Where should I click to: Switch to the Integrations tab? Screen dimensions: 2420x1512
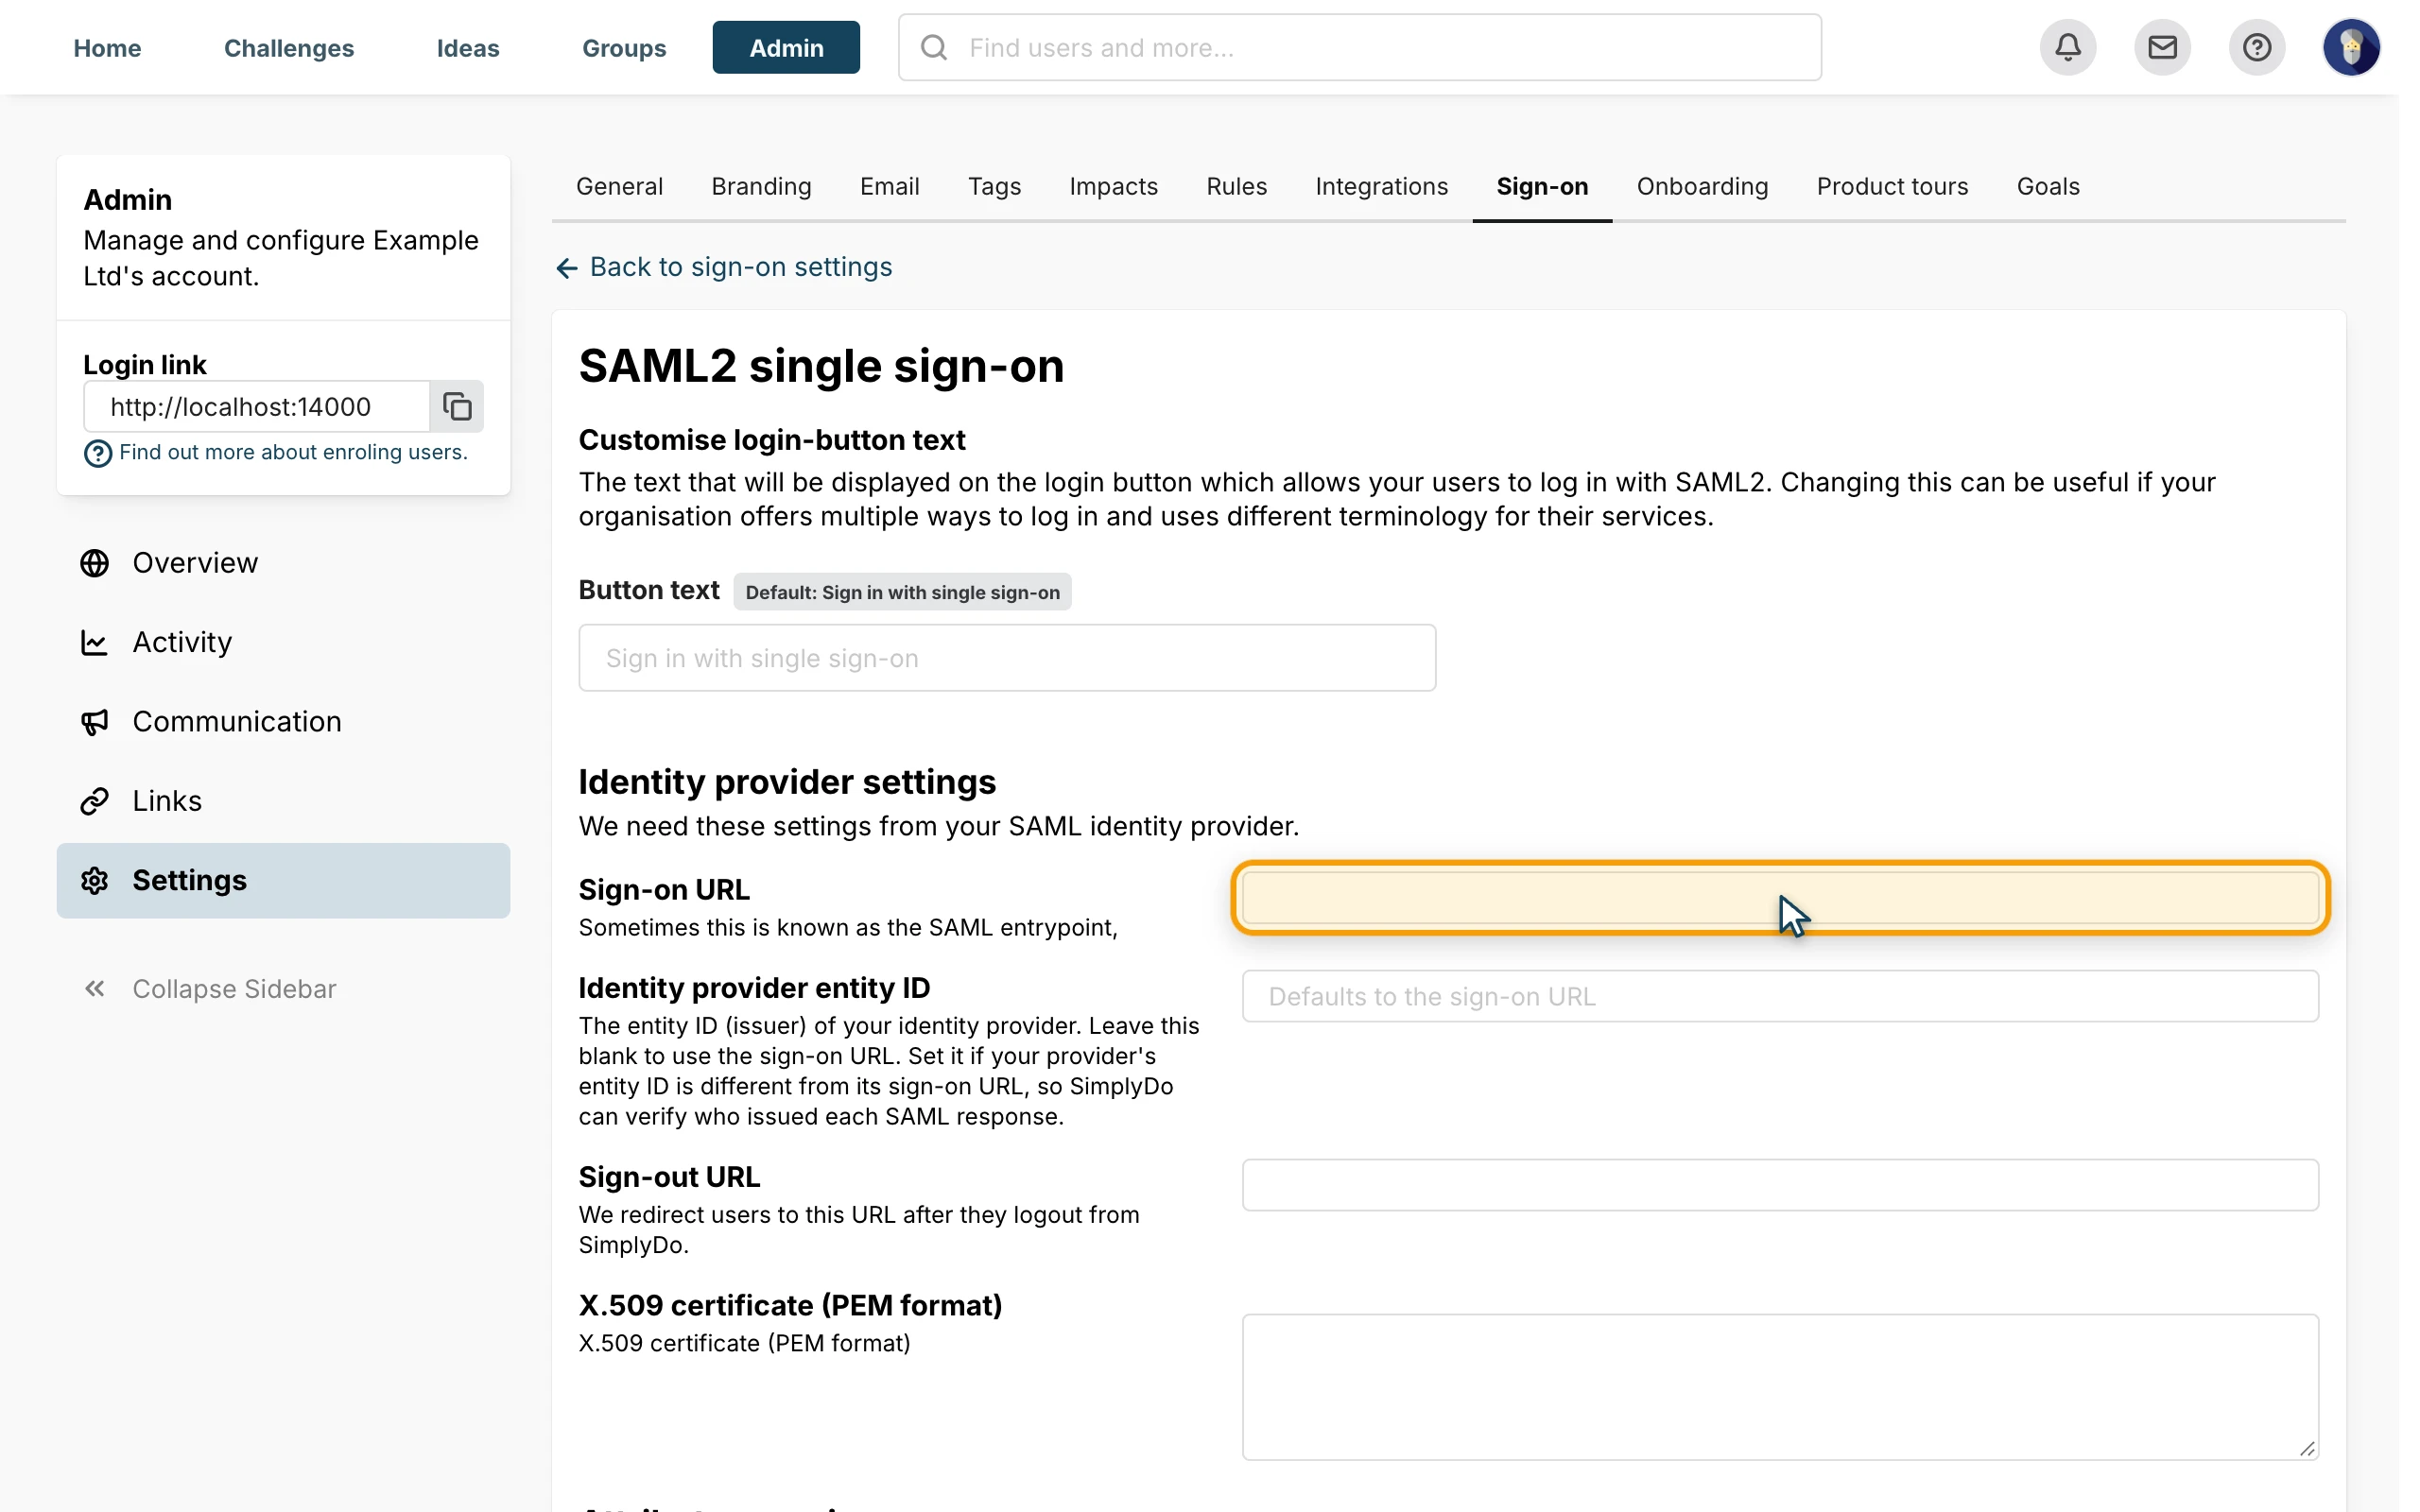[1381, 186]
